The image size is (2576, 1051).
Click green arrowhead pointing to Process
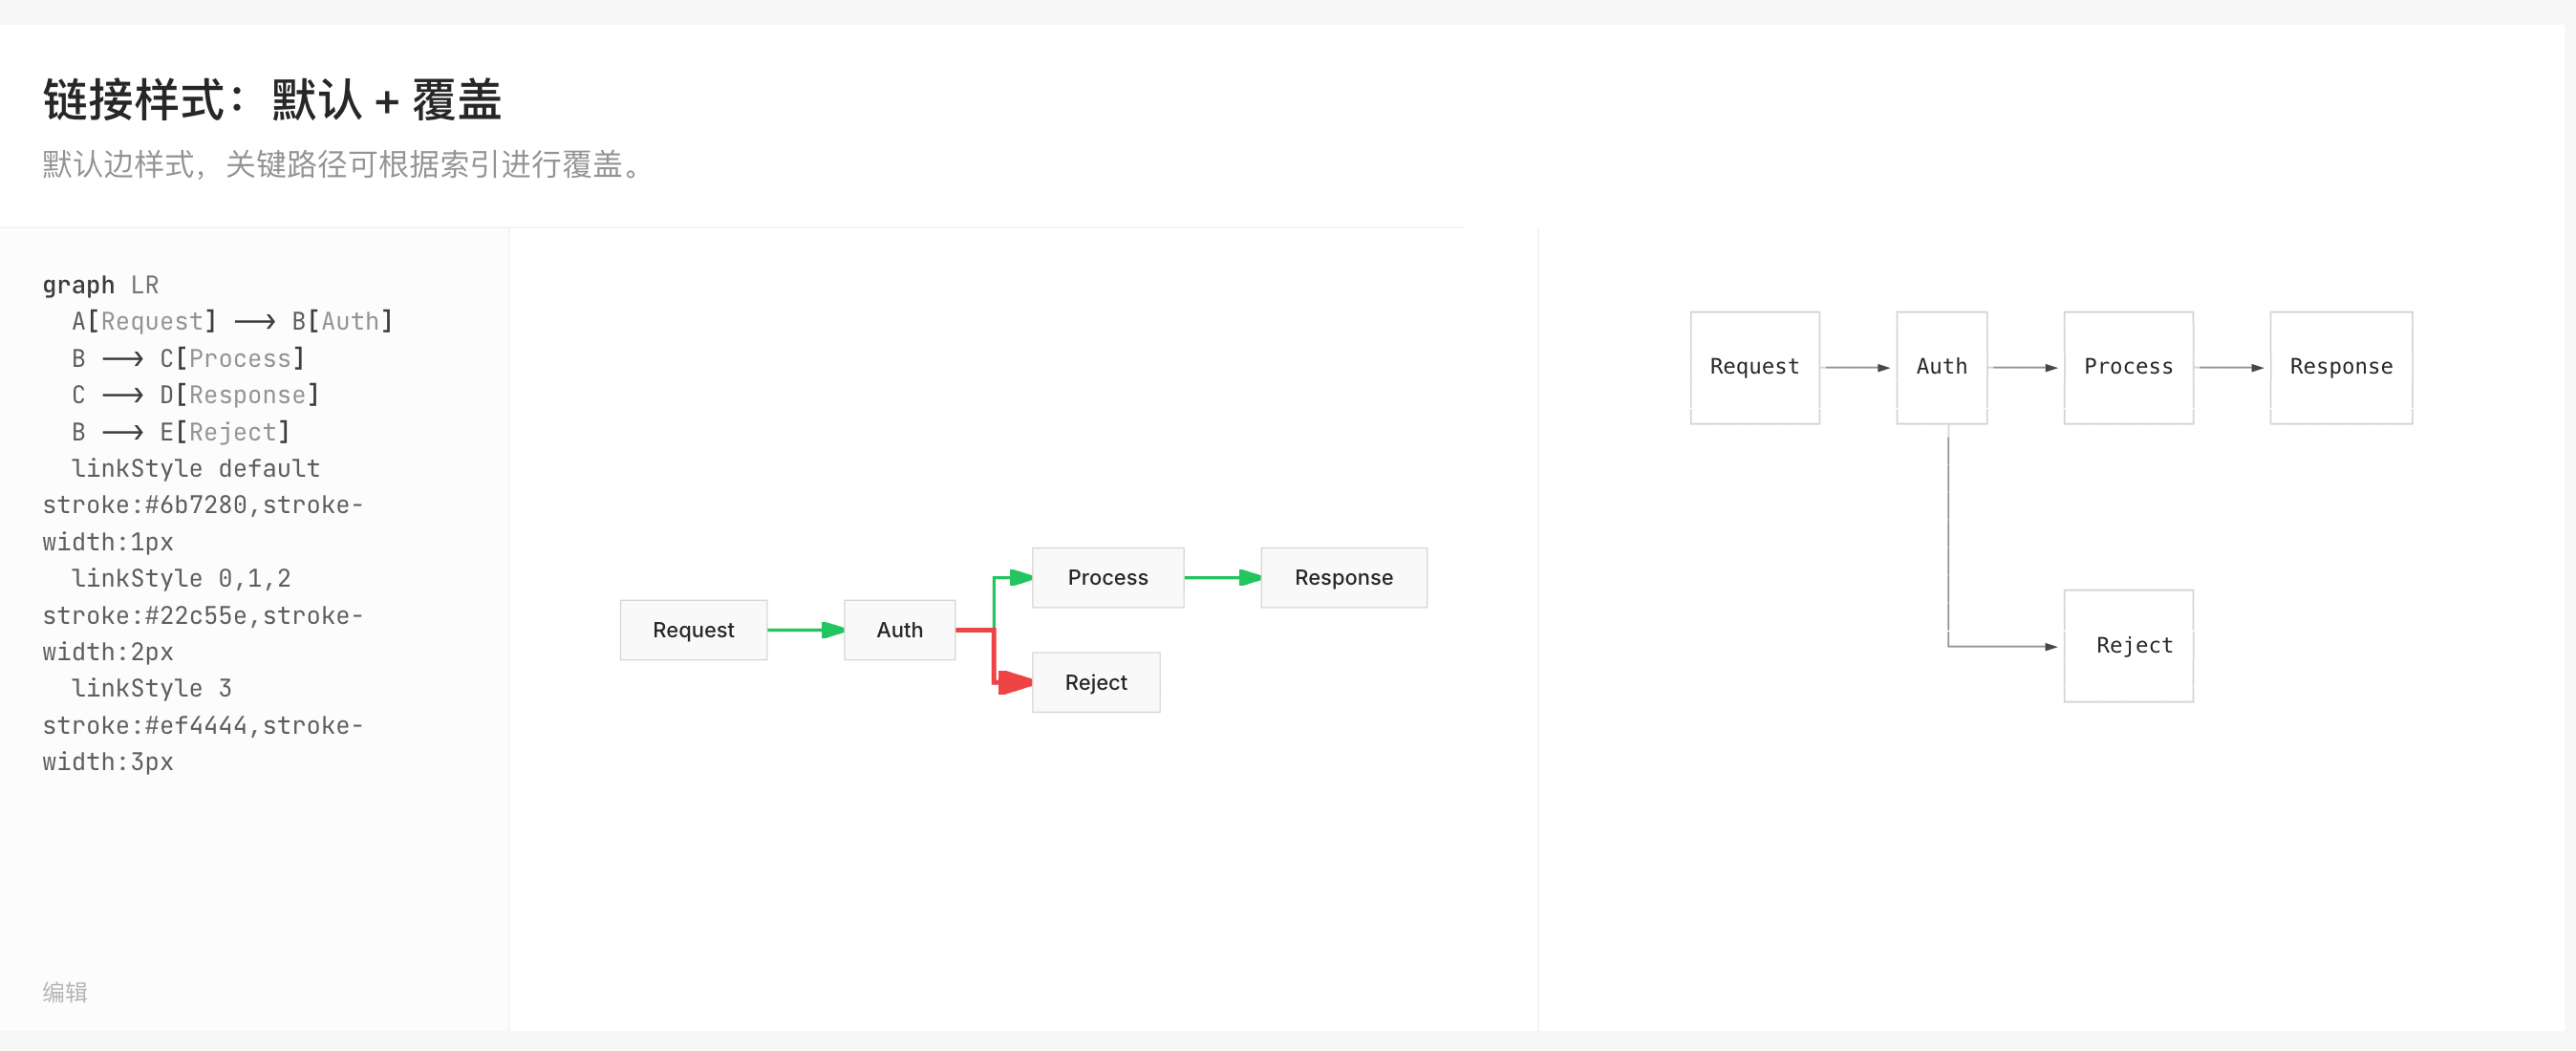point(1020,577)
